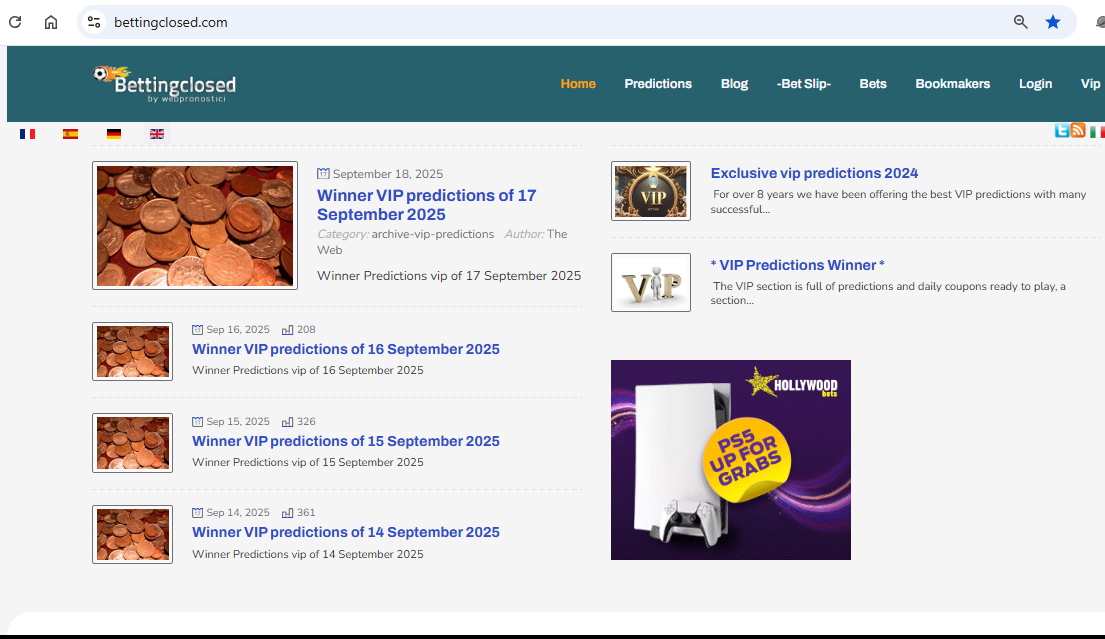
Task: Follow the 'Exclusive vip predictions 2024' link
Action: tap(814, 172)
